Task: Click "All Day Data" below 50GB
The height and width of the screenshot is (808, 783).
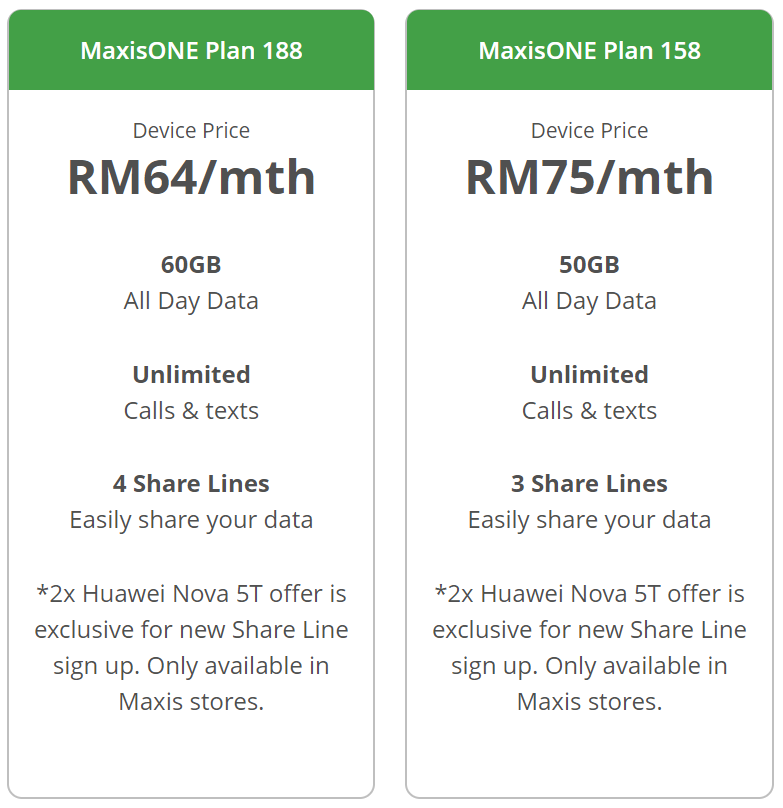Action: [589, 301]
